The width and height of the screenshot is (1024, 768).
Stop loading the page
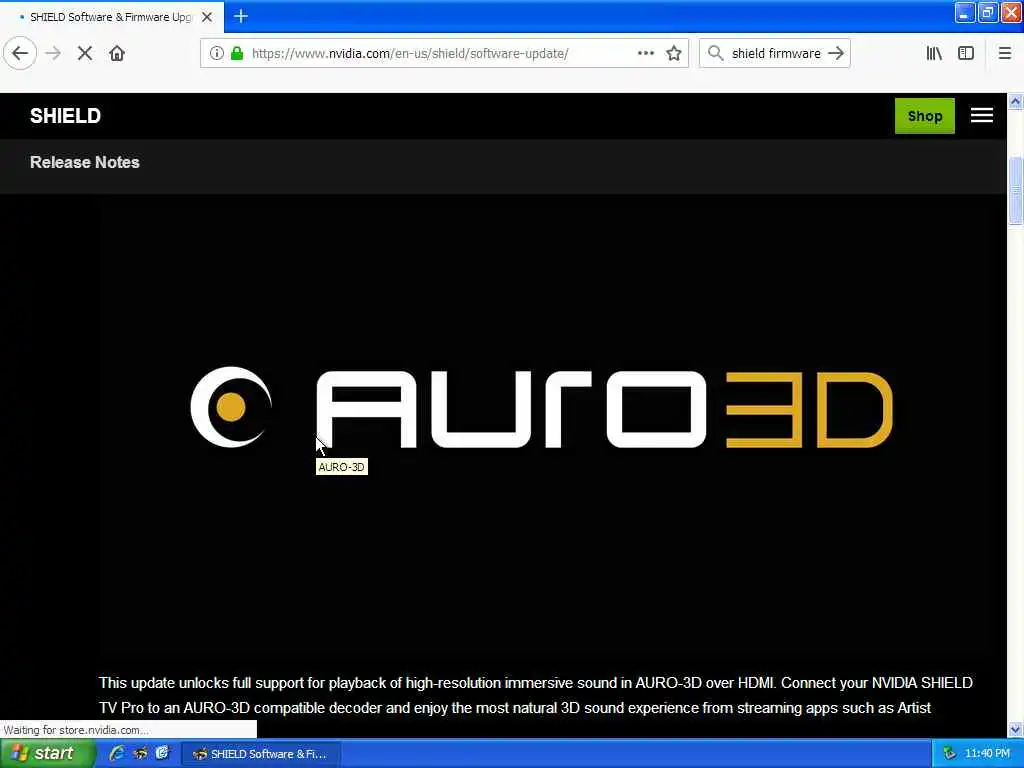point(85,54)
